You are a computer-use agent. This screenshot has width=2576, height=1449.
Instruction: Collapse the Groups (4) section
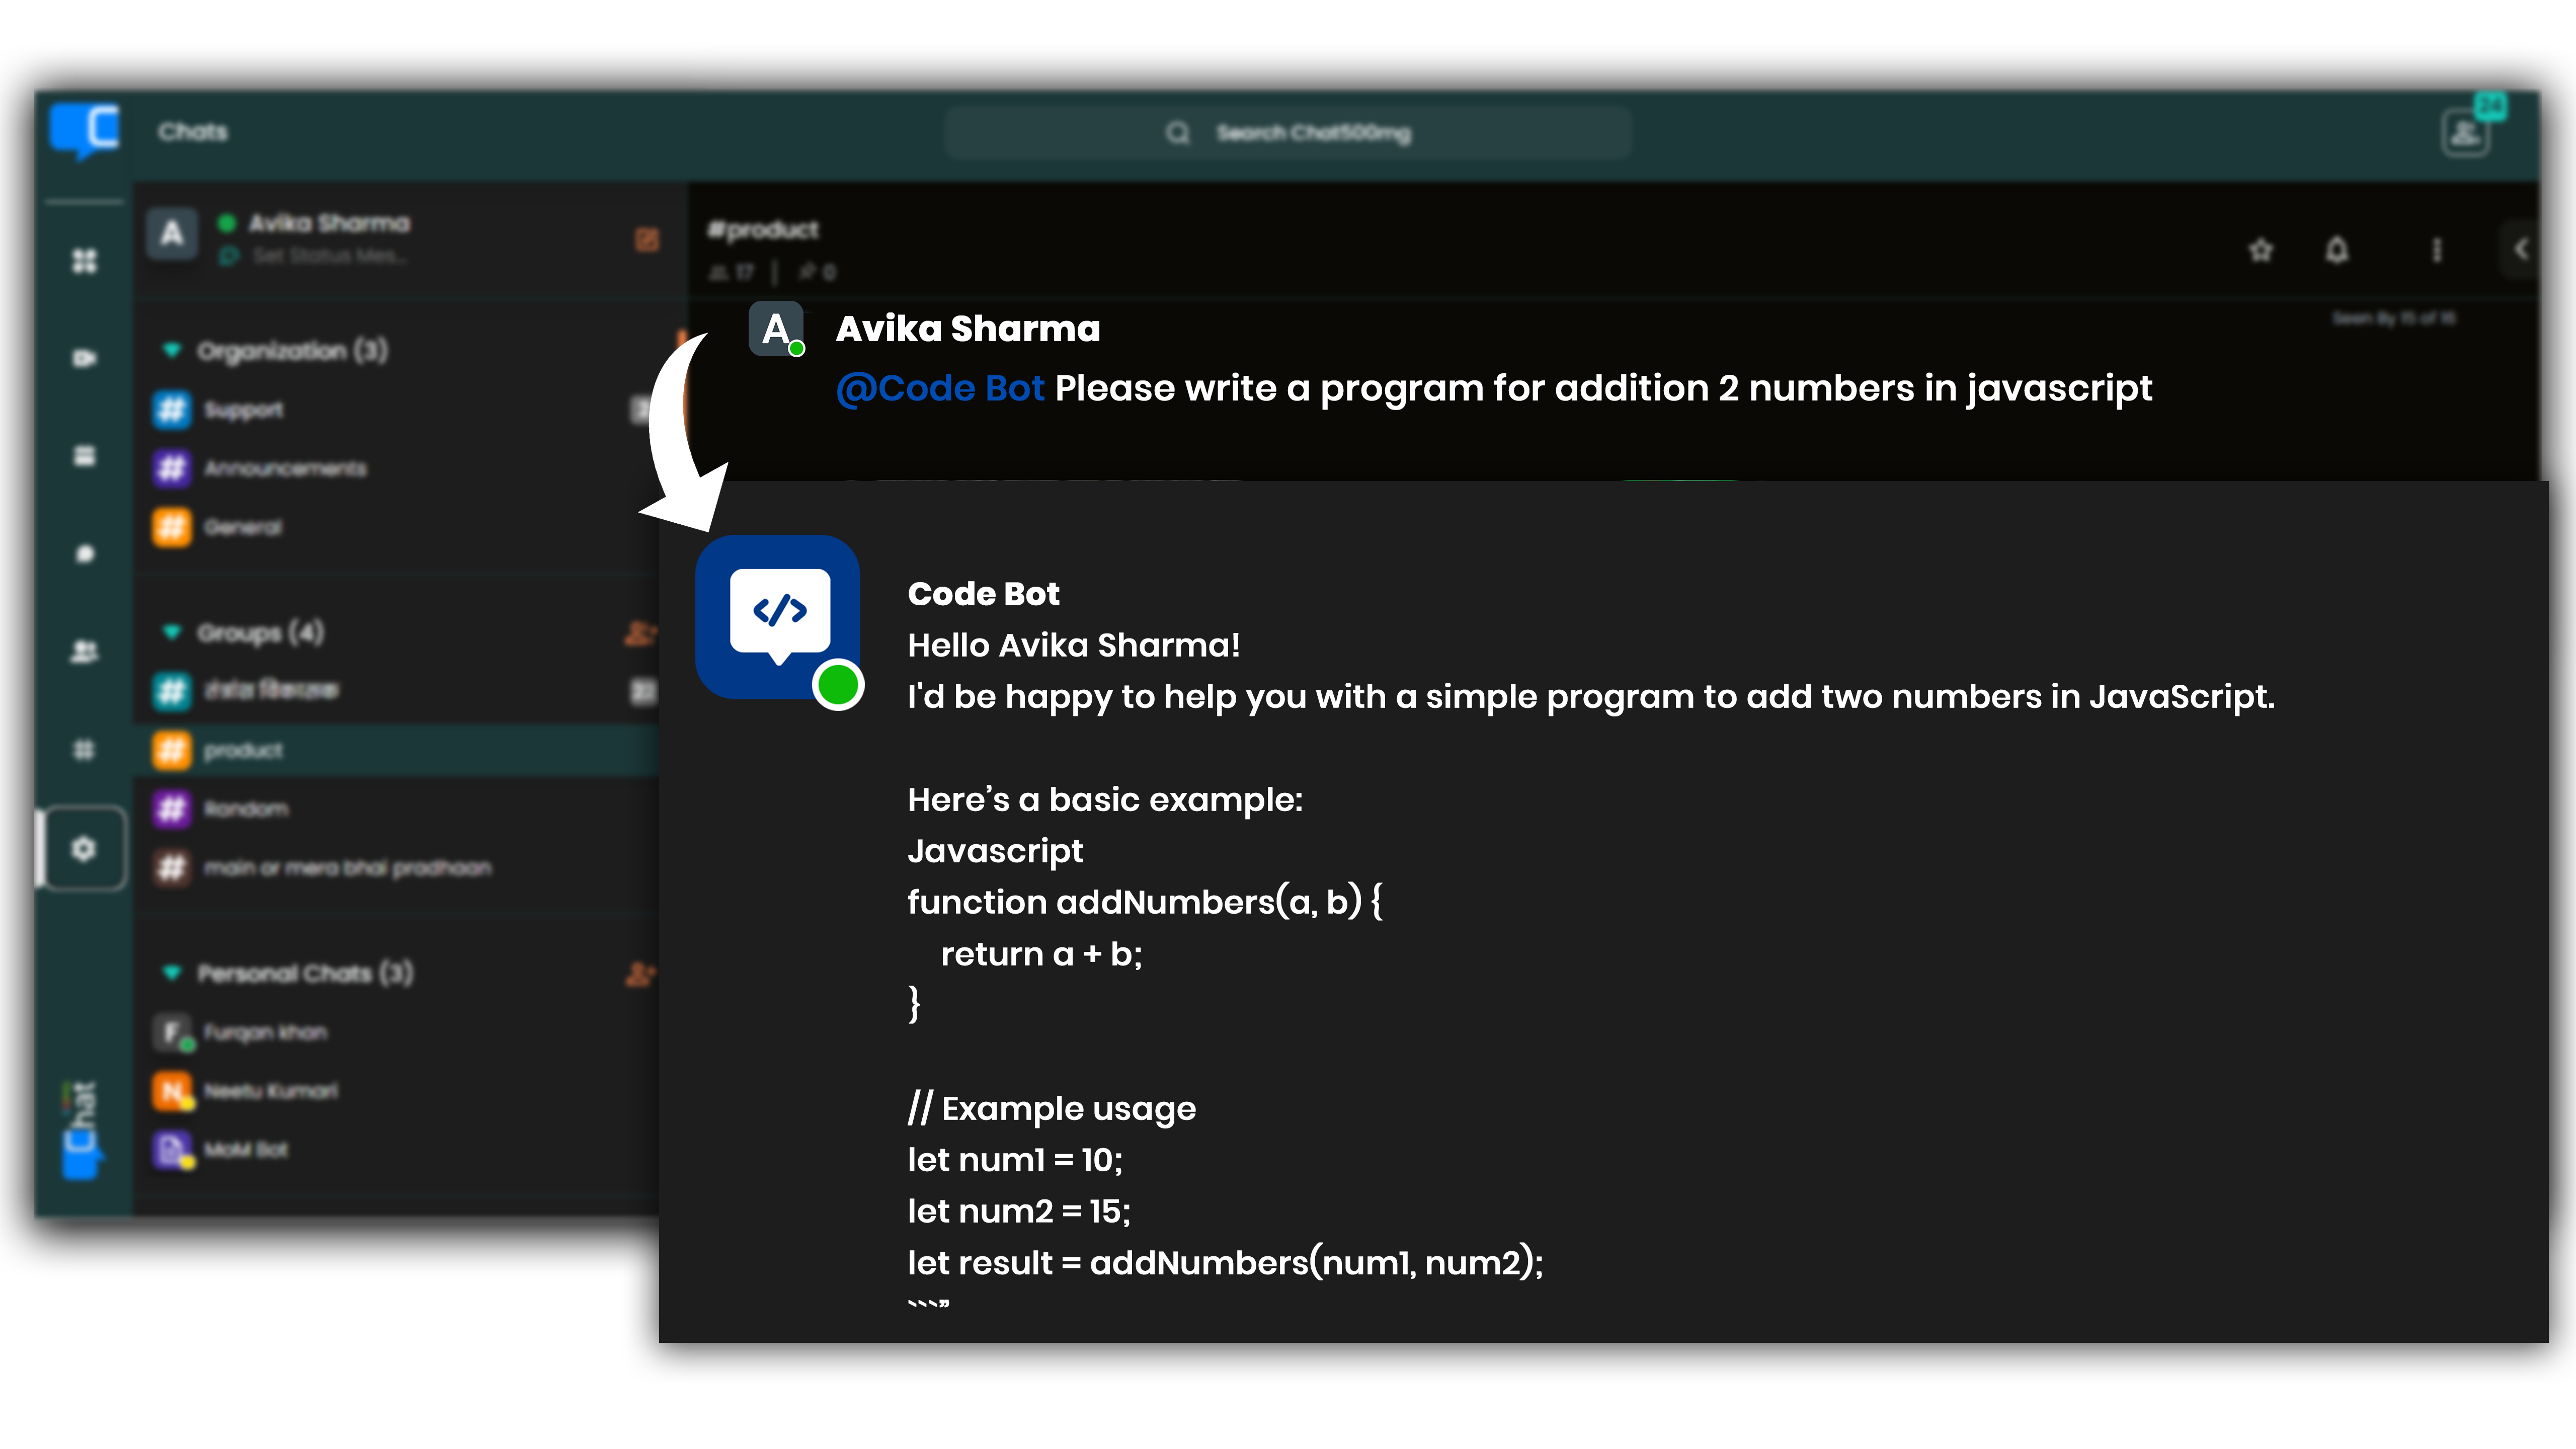(x=172, y=632)
